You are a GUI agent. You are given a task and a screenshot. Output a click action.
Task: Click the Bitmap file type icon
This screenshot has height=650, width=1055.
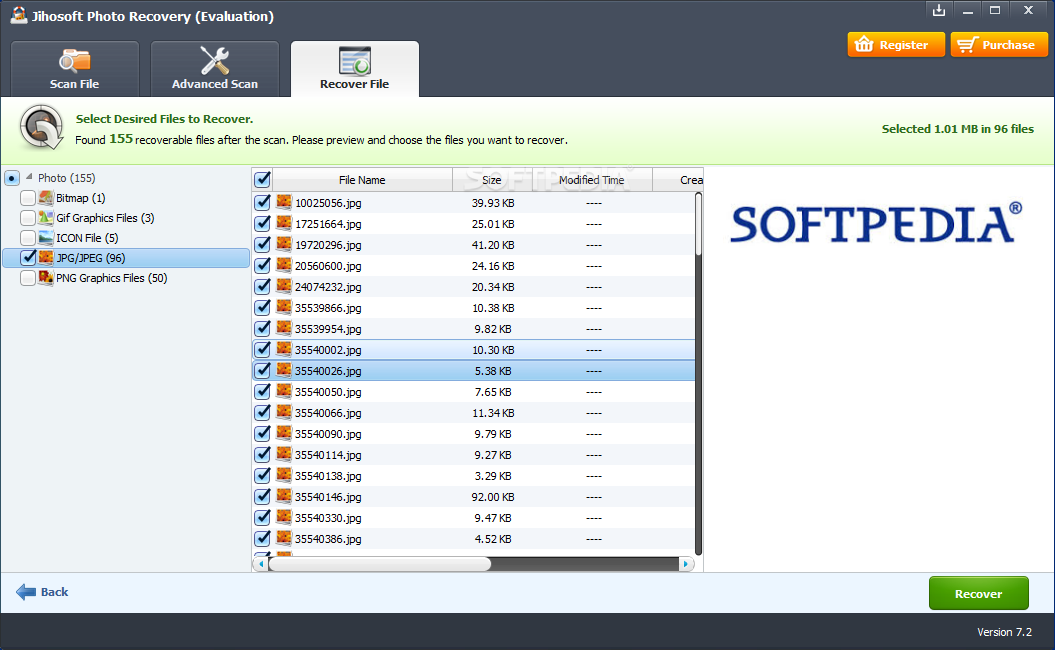click(46, 198)
